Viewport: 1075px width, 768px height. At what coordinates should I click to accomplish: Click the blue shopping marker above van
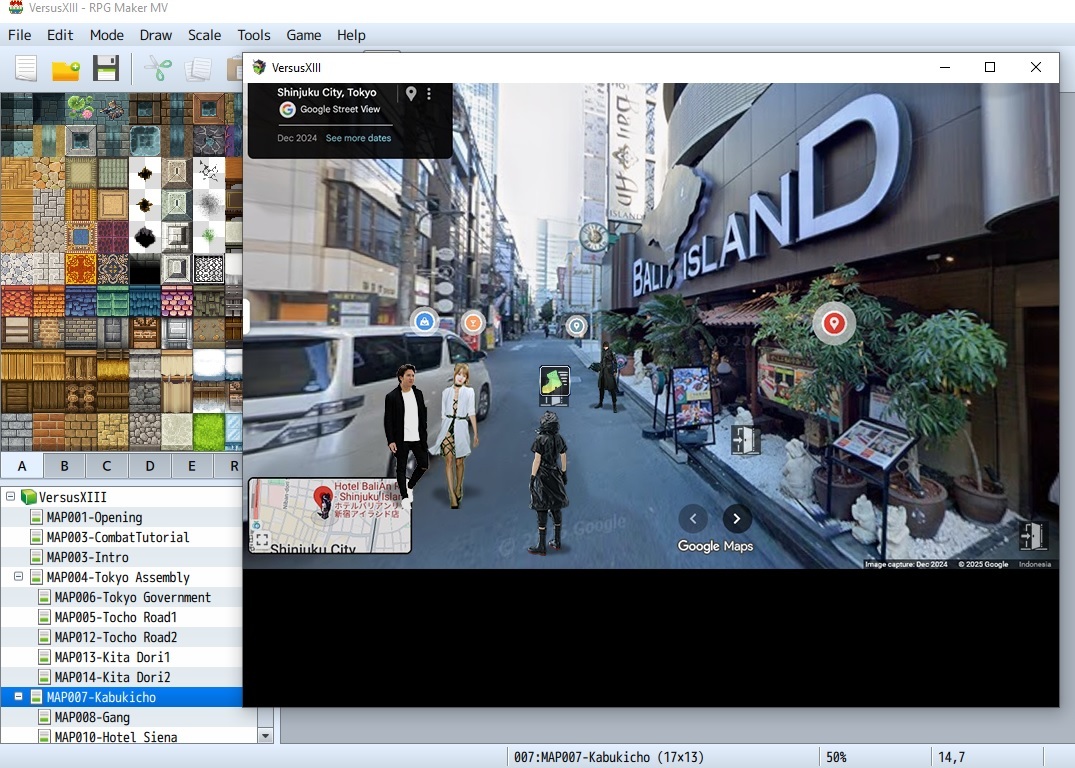click(x=425, y=321)
